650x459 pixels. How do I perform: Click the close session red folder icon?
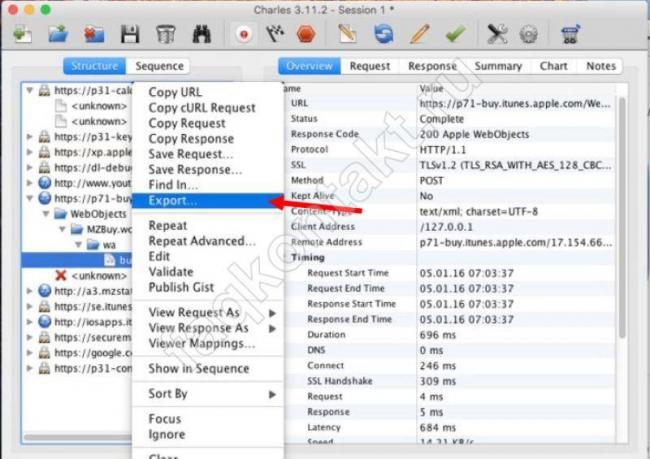coord(94,34)
